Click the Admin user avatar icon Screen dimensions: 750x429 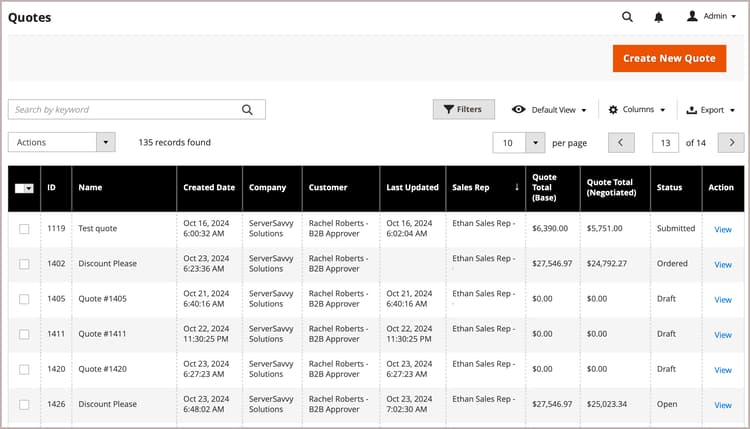point(692,16)
